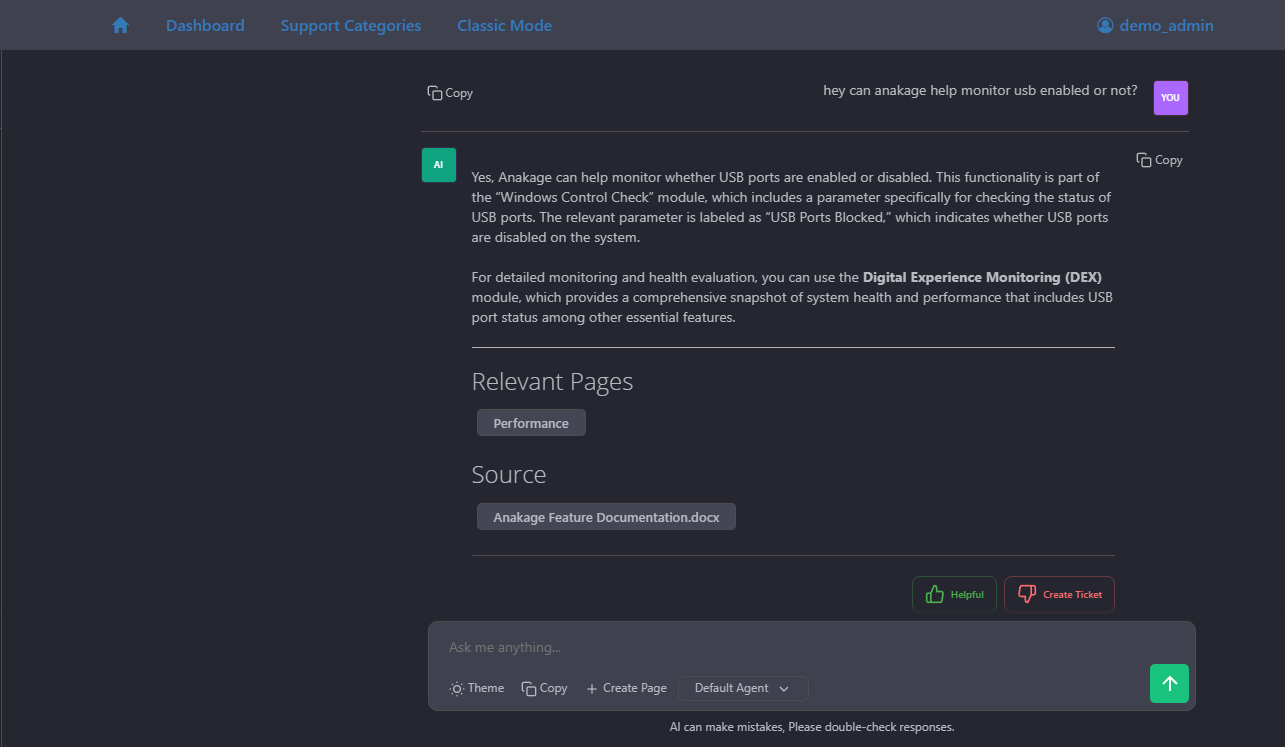Image resolution: width=1285 pixels, height=747 pixels.
Task: Click Create Ticket thumbs-down button
Action: [x=1059, y=594]
